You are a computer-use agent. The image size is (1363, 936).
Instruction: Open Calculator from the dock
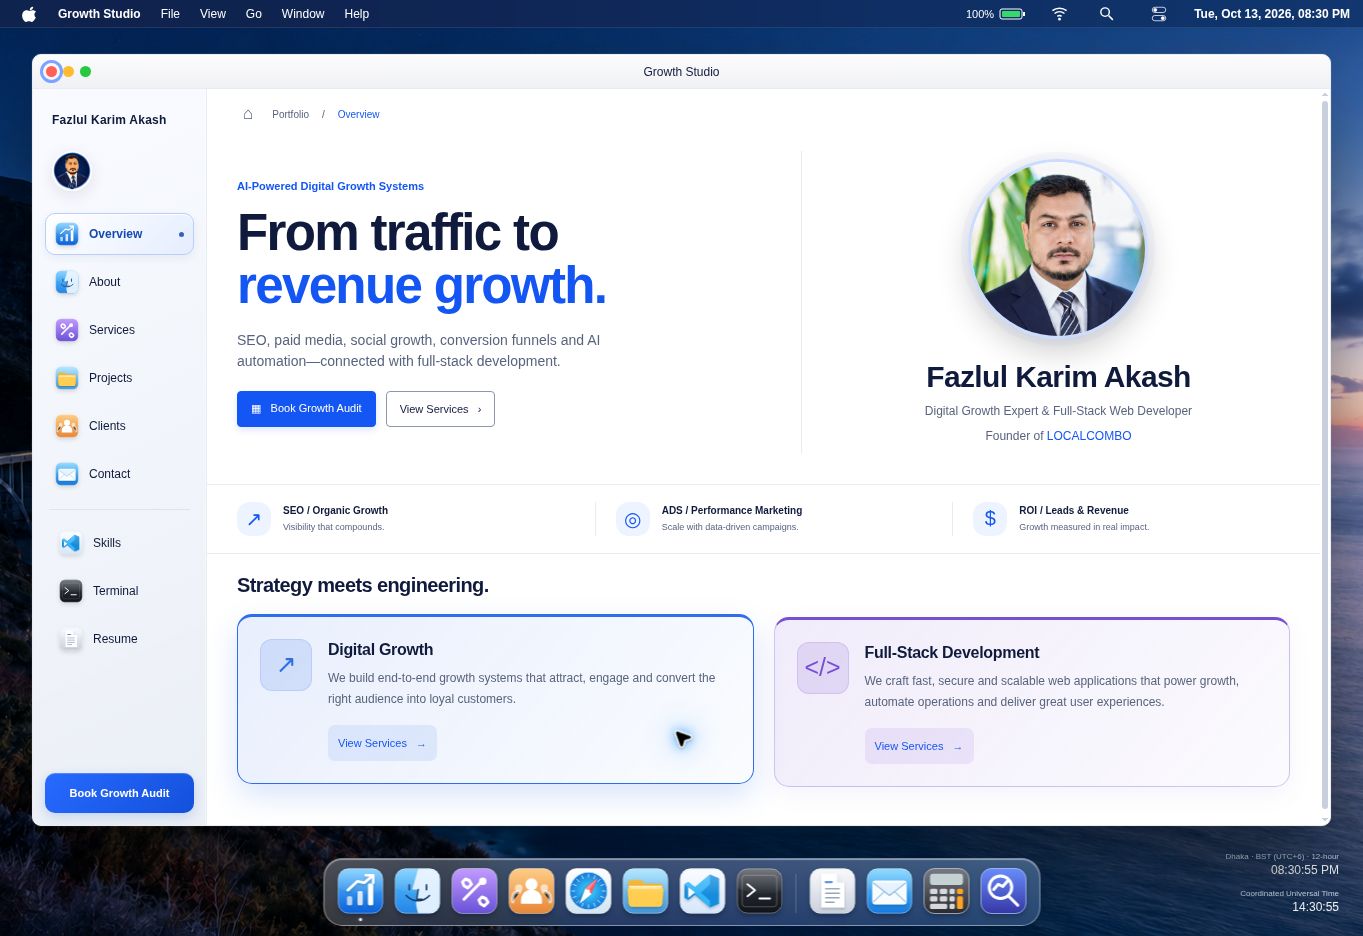point(946,890)
